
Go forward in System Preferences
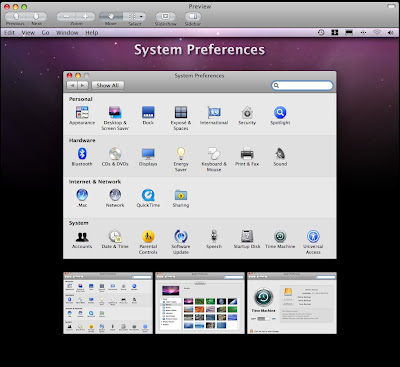[x=83, y=85]
